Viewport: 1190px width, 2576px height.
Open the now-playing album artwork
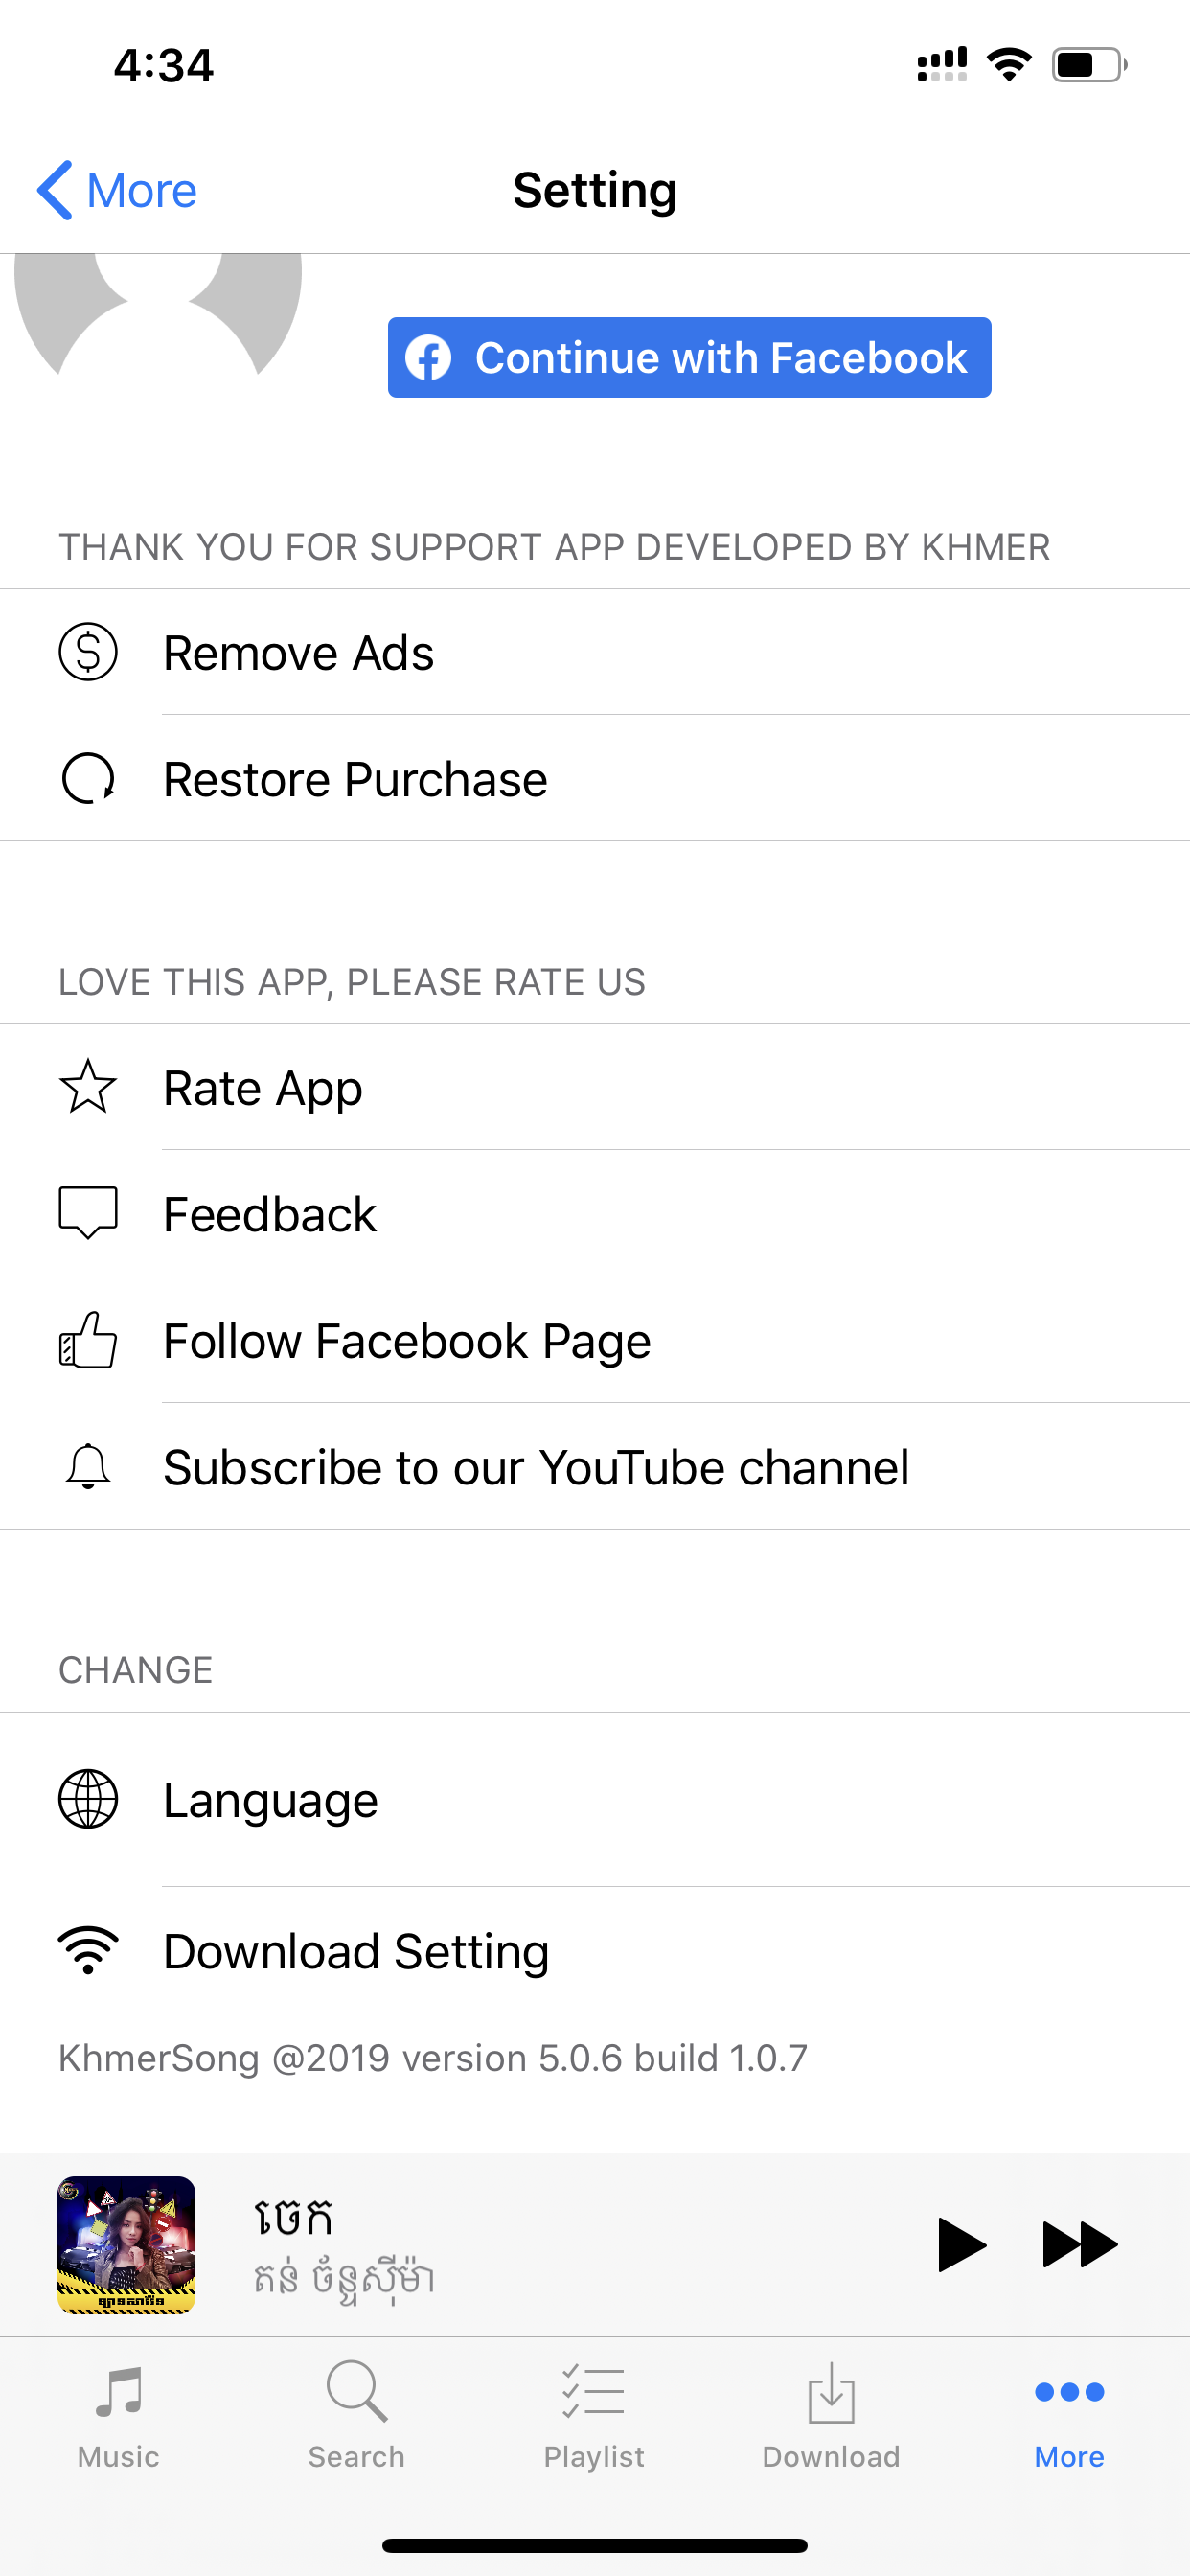(127, 2244)
